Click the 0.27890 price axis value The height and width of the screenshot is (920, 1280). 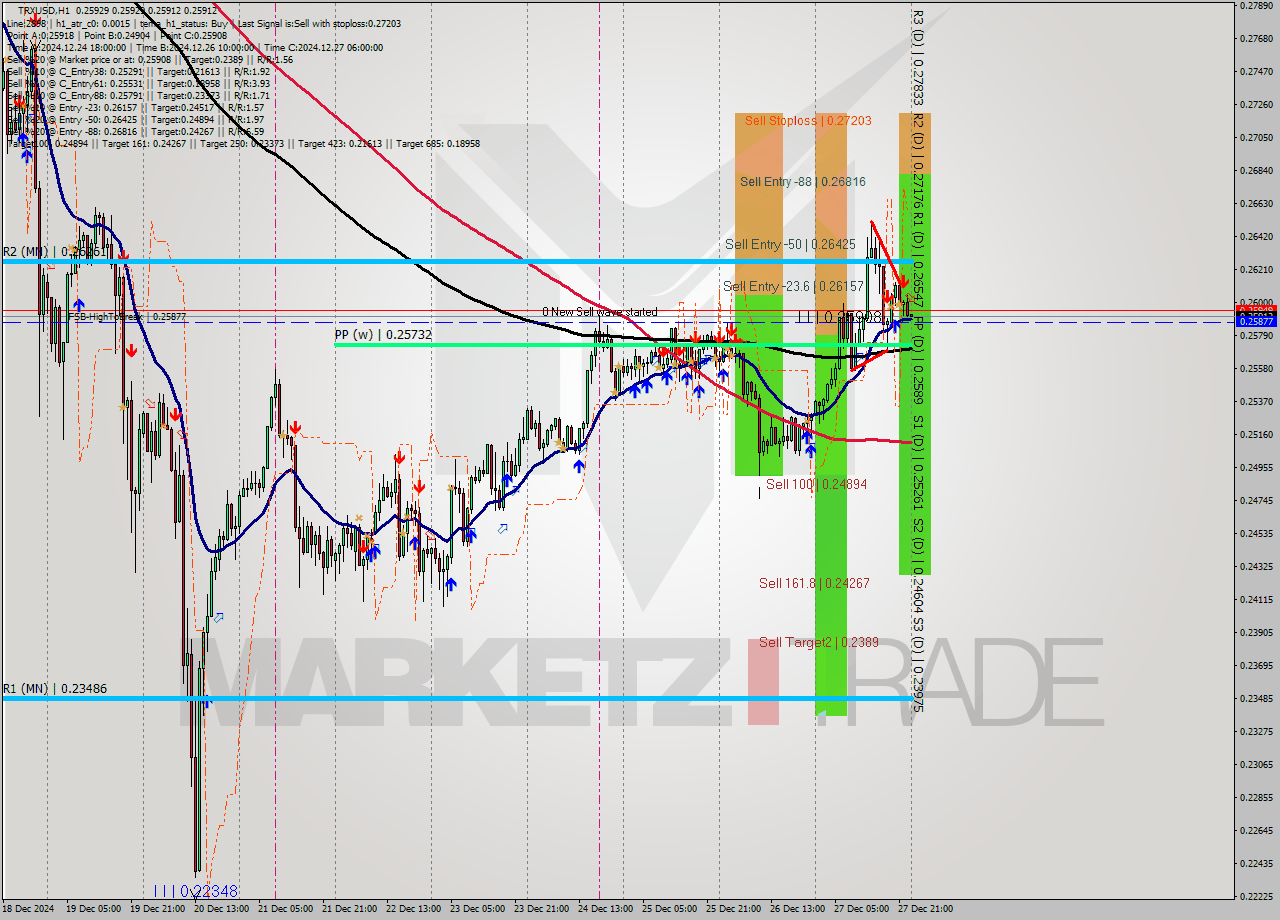click(x=1256, y=6)
